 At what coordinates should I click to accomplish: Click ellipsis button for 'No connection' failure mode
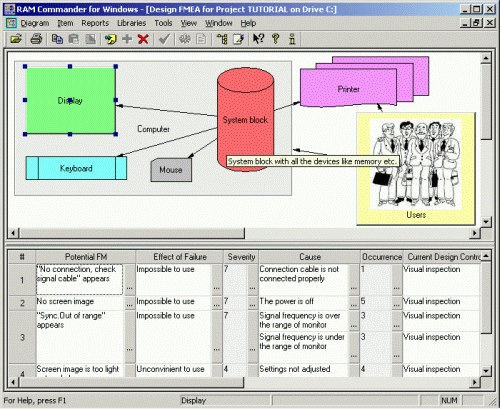coord(130,280)
